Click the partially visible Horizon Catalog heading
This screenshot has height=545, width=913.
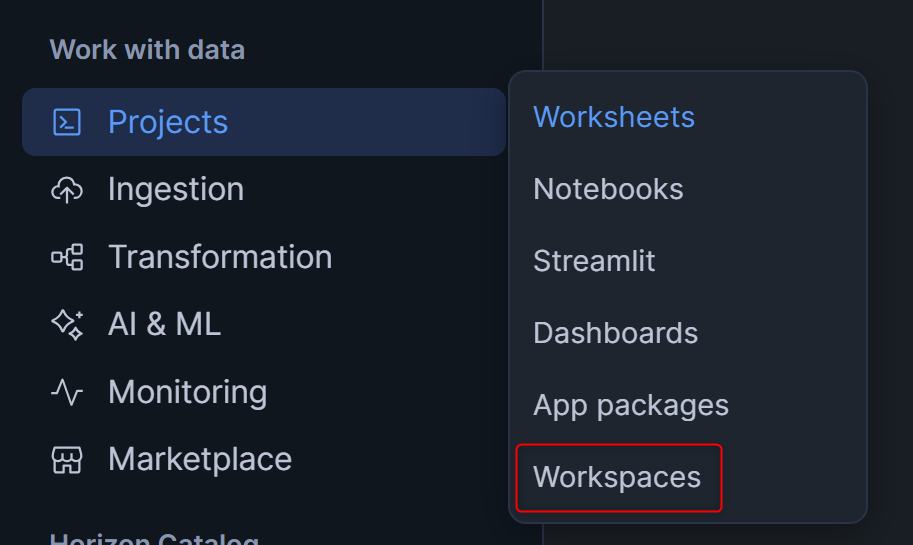click(x=154, y=539)
